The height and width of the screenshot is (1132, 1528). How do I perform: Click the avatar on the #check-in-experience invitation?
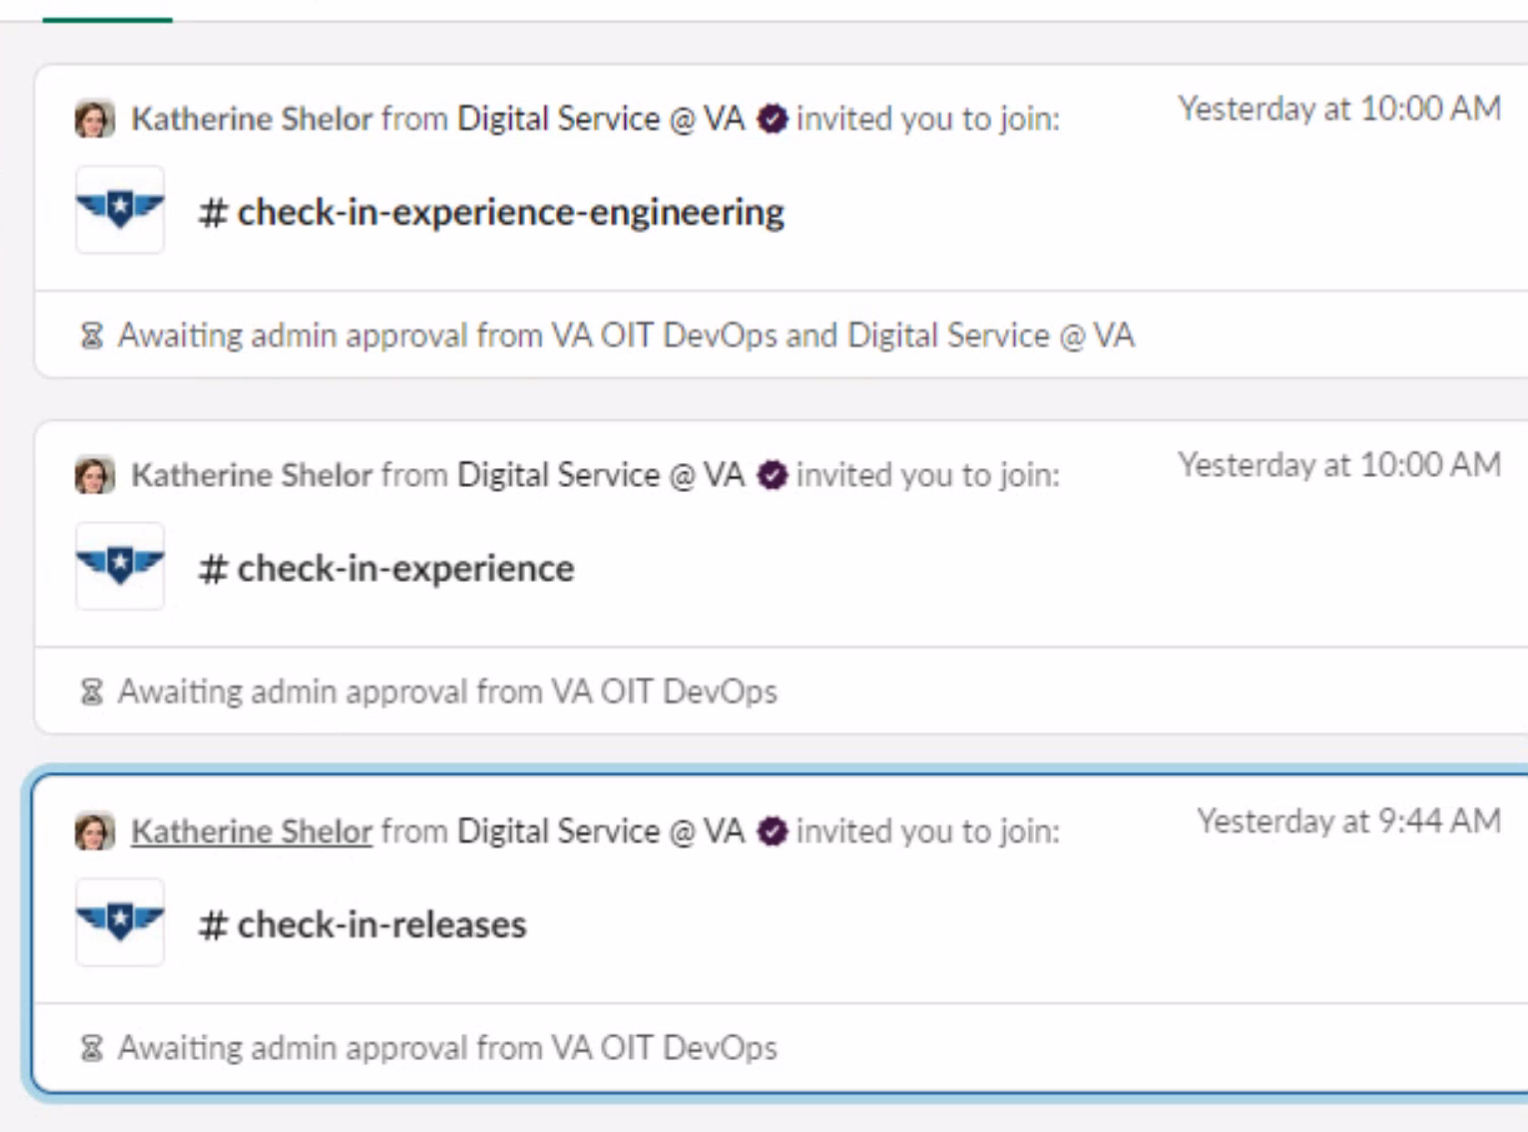(x=95, y=474)
